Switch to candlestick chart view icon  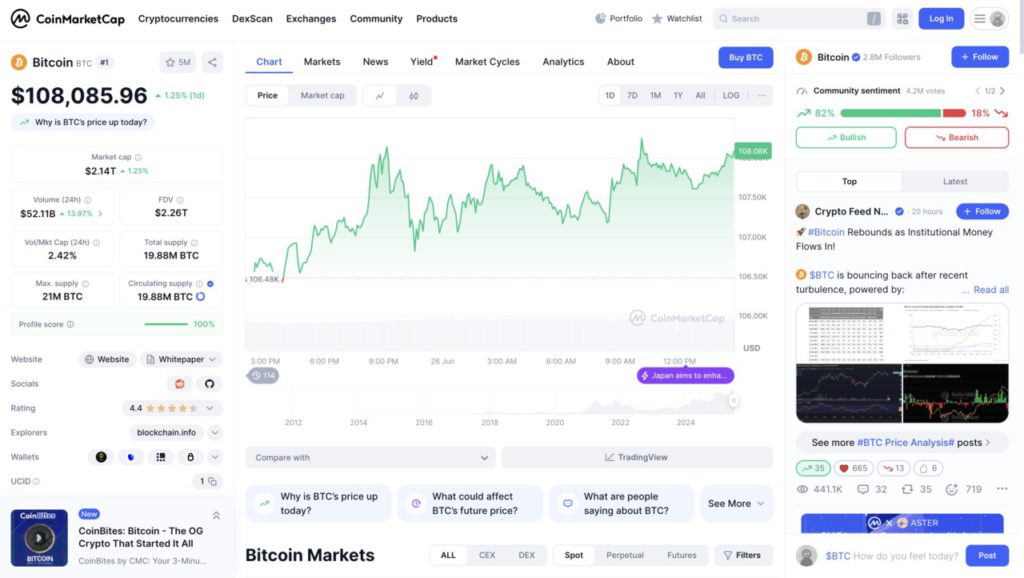point(414,96)
